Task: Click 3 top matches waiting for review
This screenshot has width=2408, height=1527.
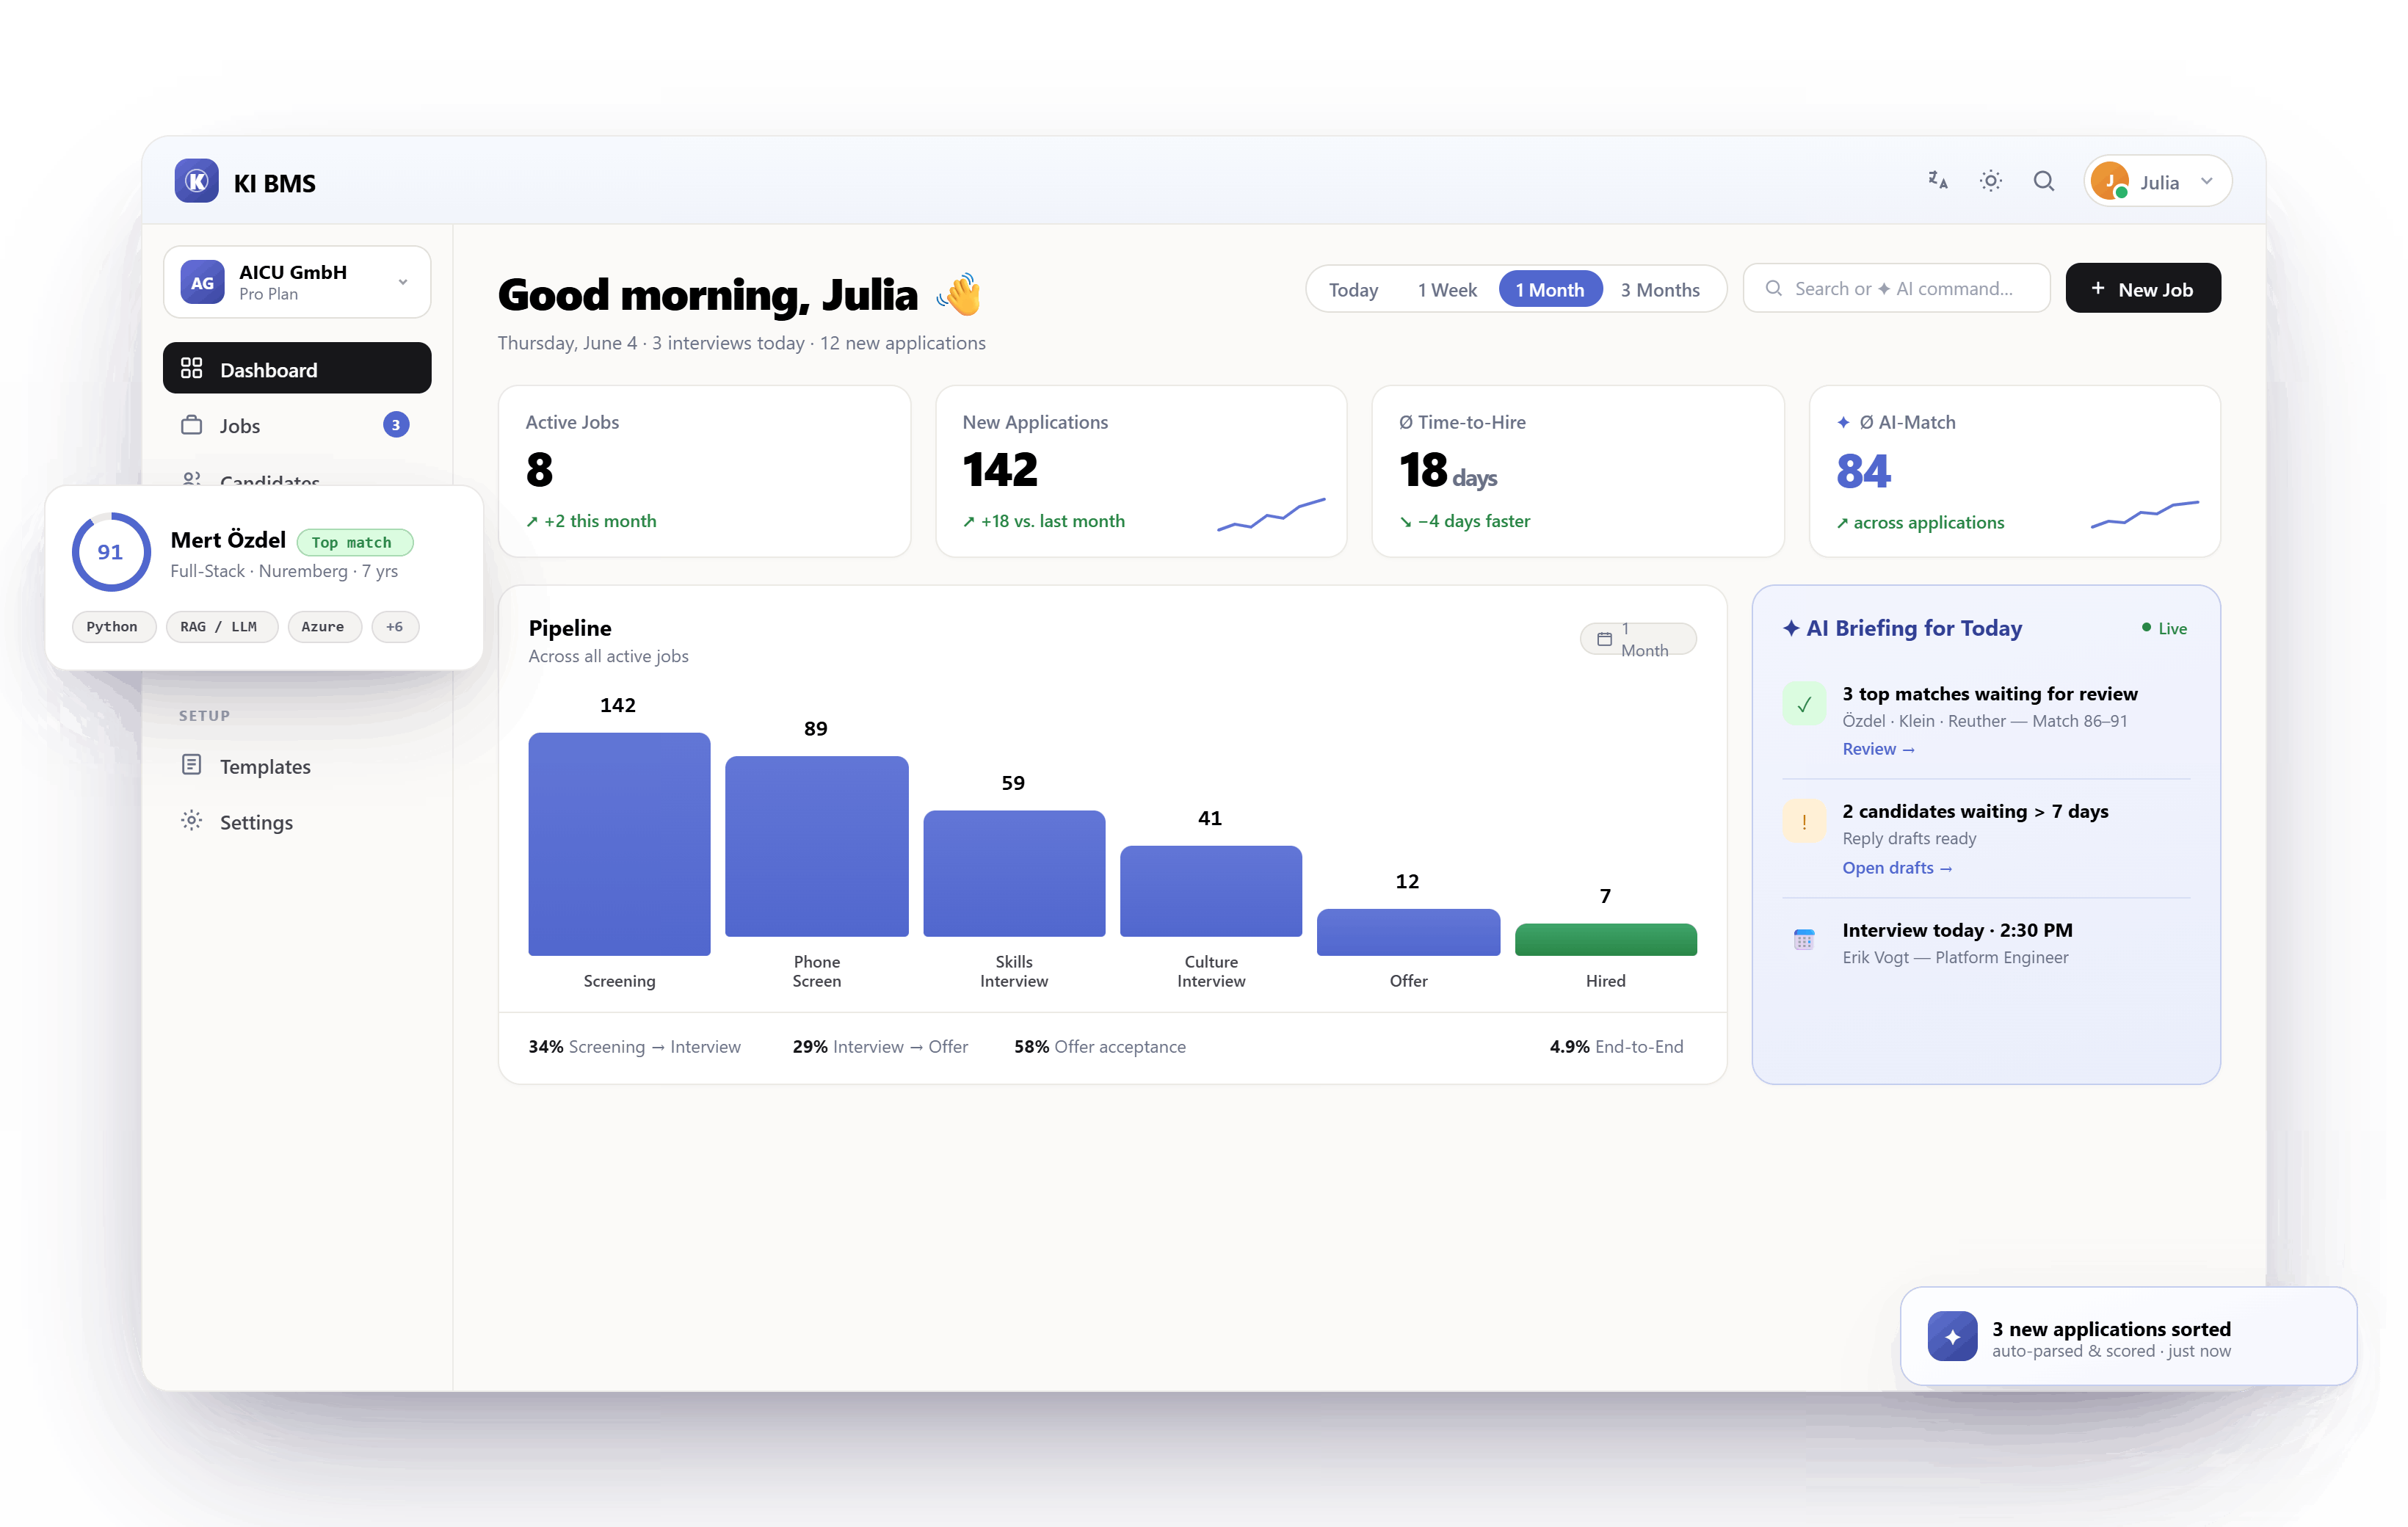Action: [1990, 693]
